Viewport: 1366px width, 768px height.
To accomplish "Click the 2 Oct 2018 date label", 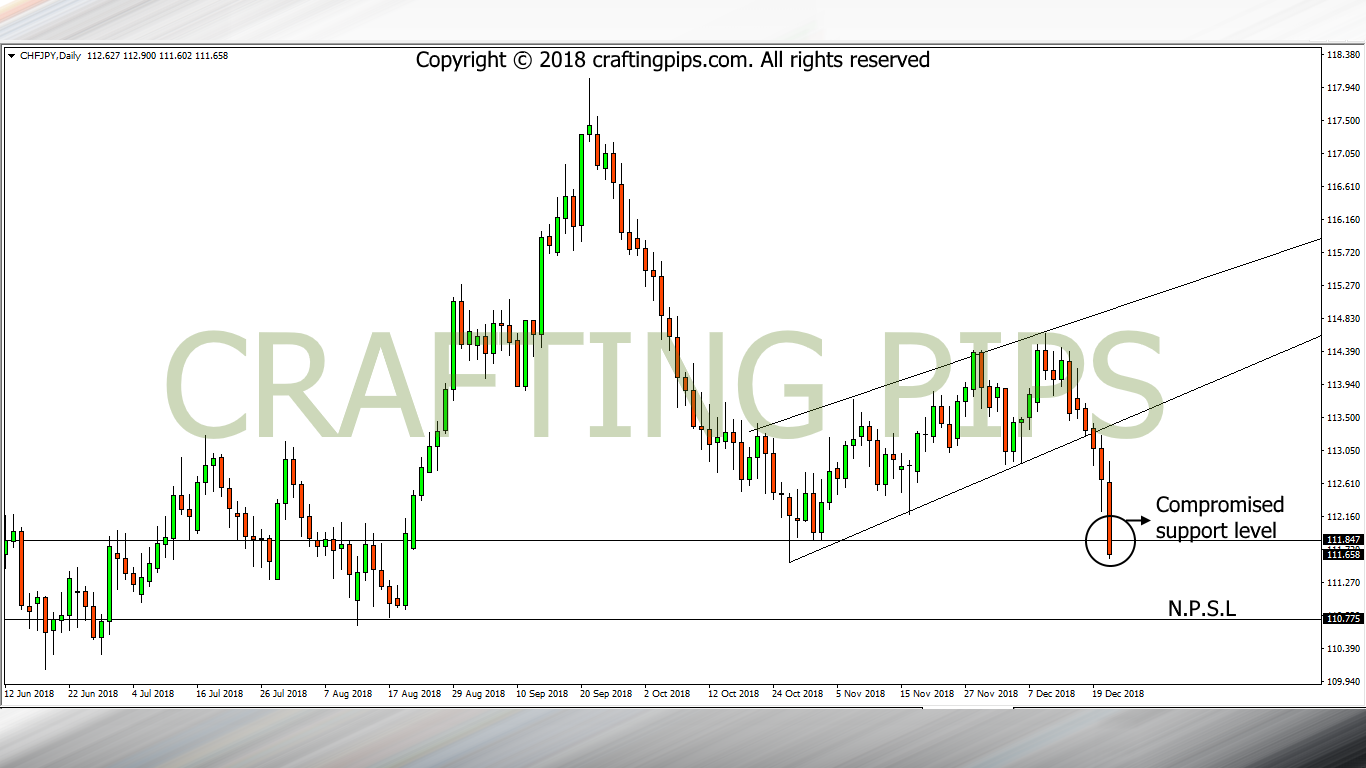I will [x=667, y=693].
